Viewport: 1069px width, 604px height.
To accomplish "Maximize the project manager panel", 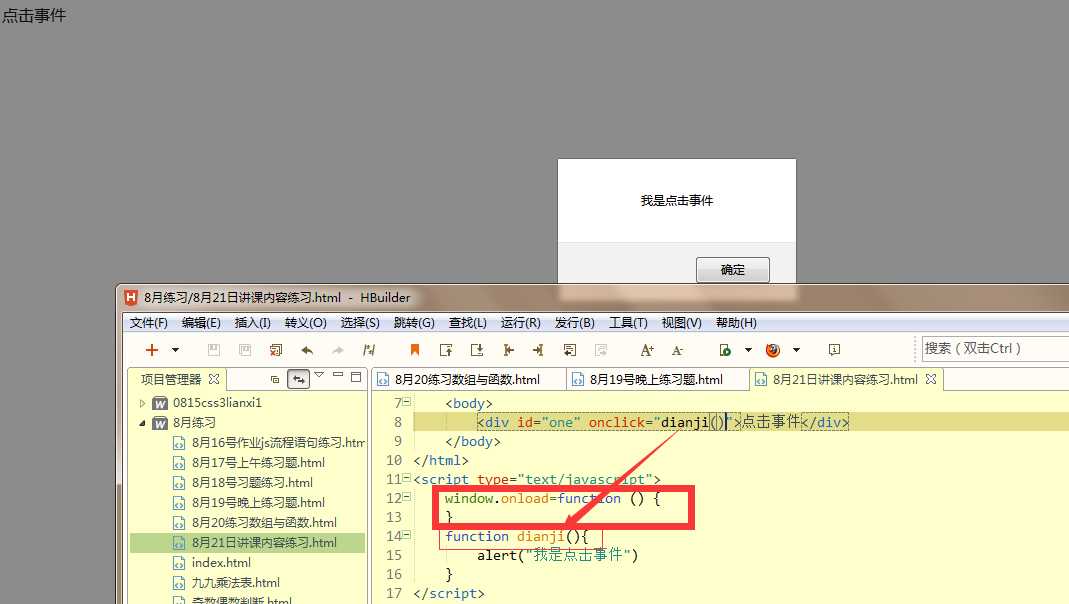I will tap(356, 376).
